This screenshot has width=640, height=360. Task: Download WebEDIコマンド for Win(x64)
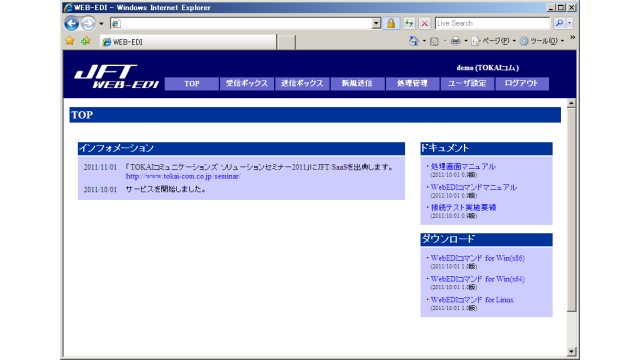pyautogui.click(x=478, y=279)
